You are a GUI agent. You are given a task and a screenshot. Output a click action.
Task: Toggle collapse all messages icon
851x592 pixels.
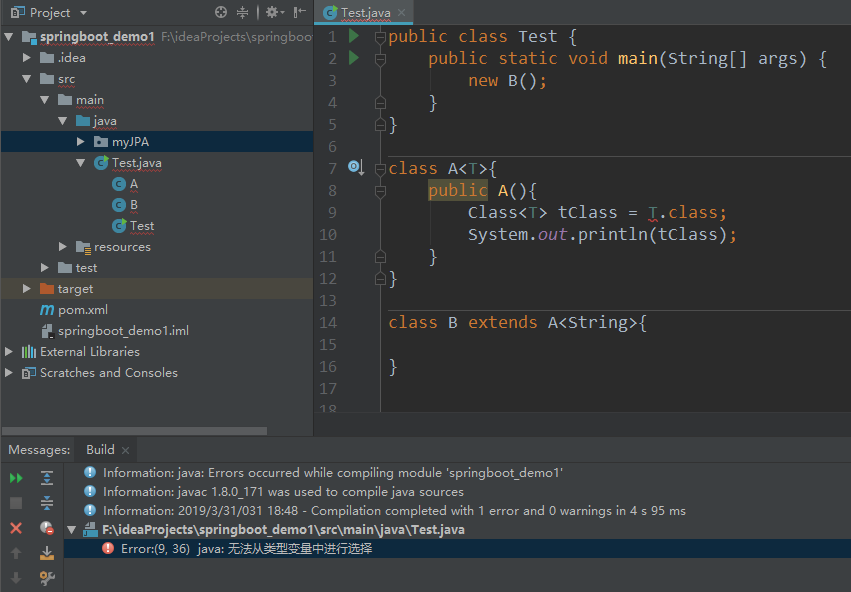(47, 503)
